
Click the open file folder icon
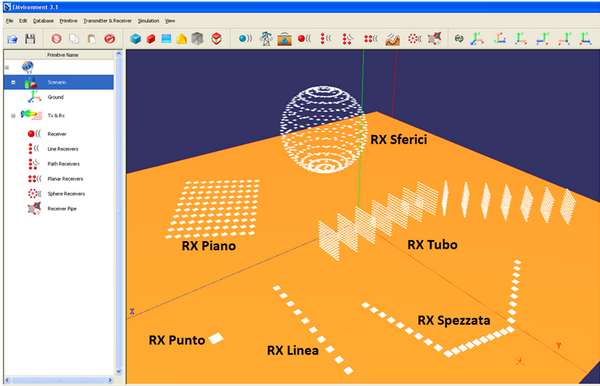coord(12,39)
